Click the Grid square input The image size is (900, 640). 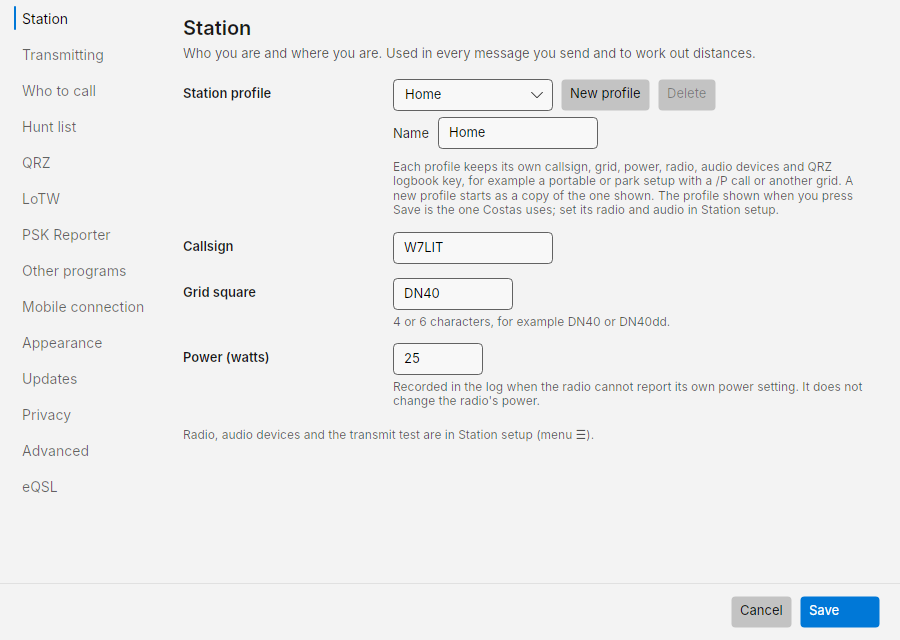[452, 294]
